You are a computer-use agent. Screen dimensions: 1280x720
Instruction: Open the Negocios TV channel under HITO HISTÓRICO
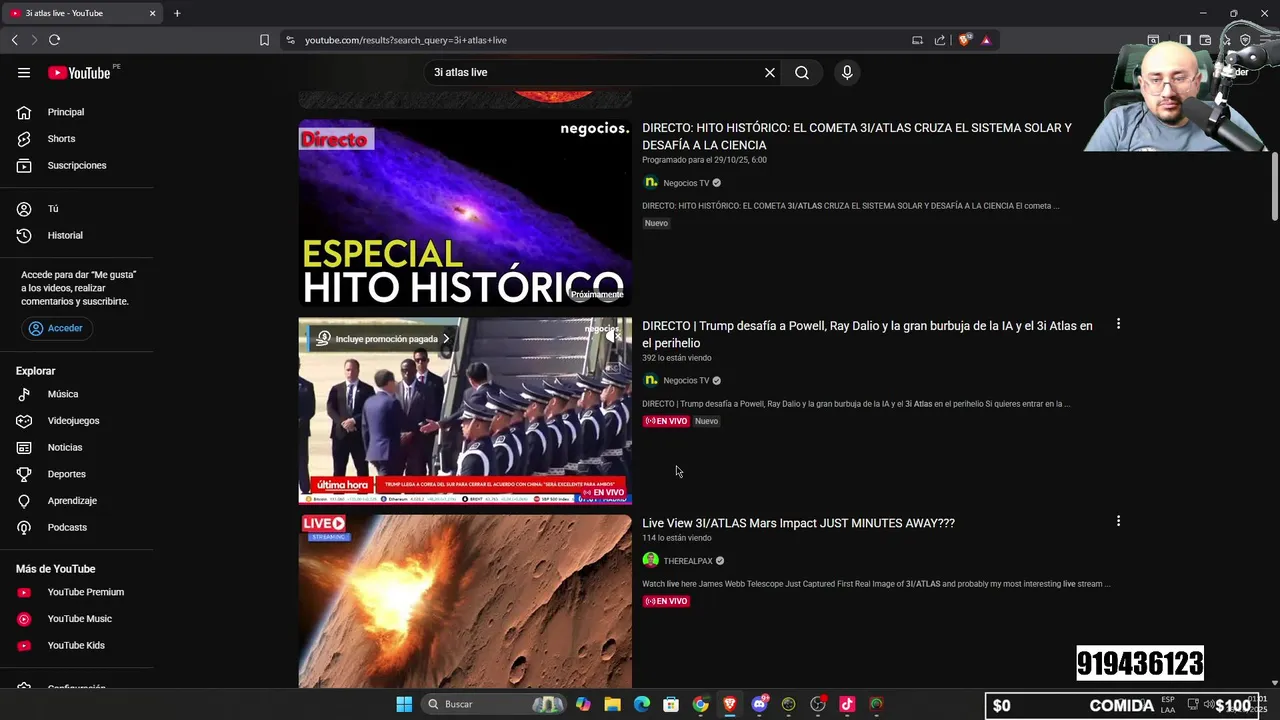(x=686, y=183)
